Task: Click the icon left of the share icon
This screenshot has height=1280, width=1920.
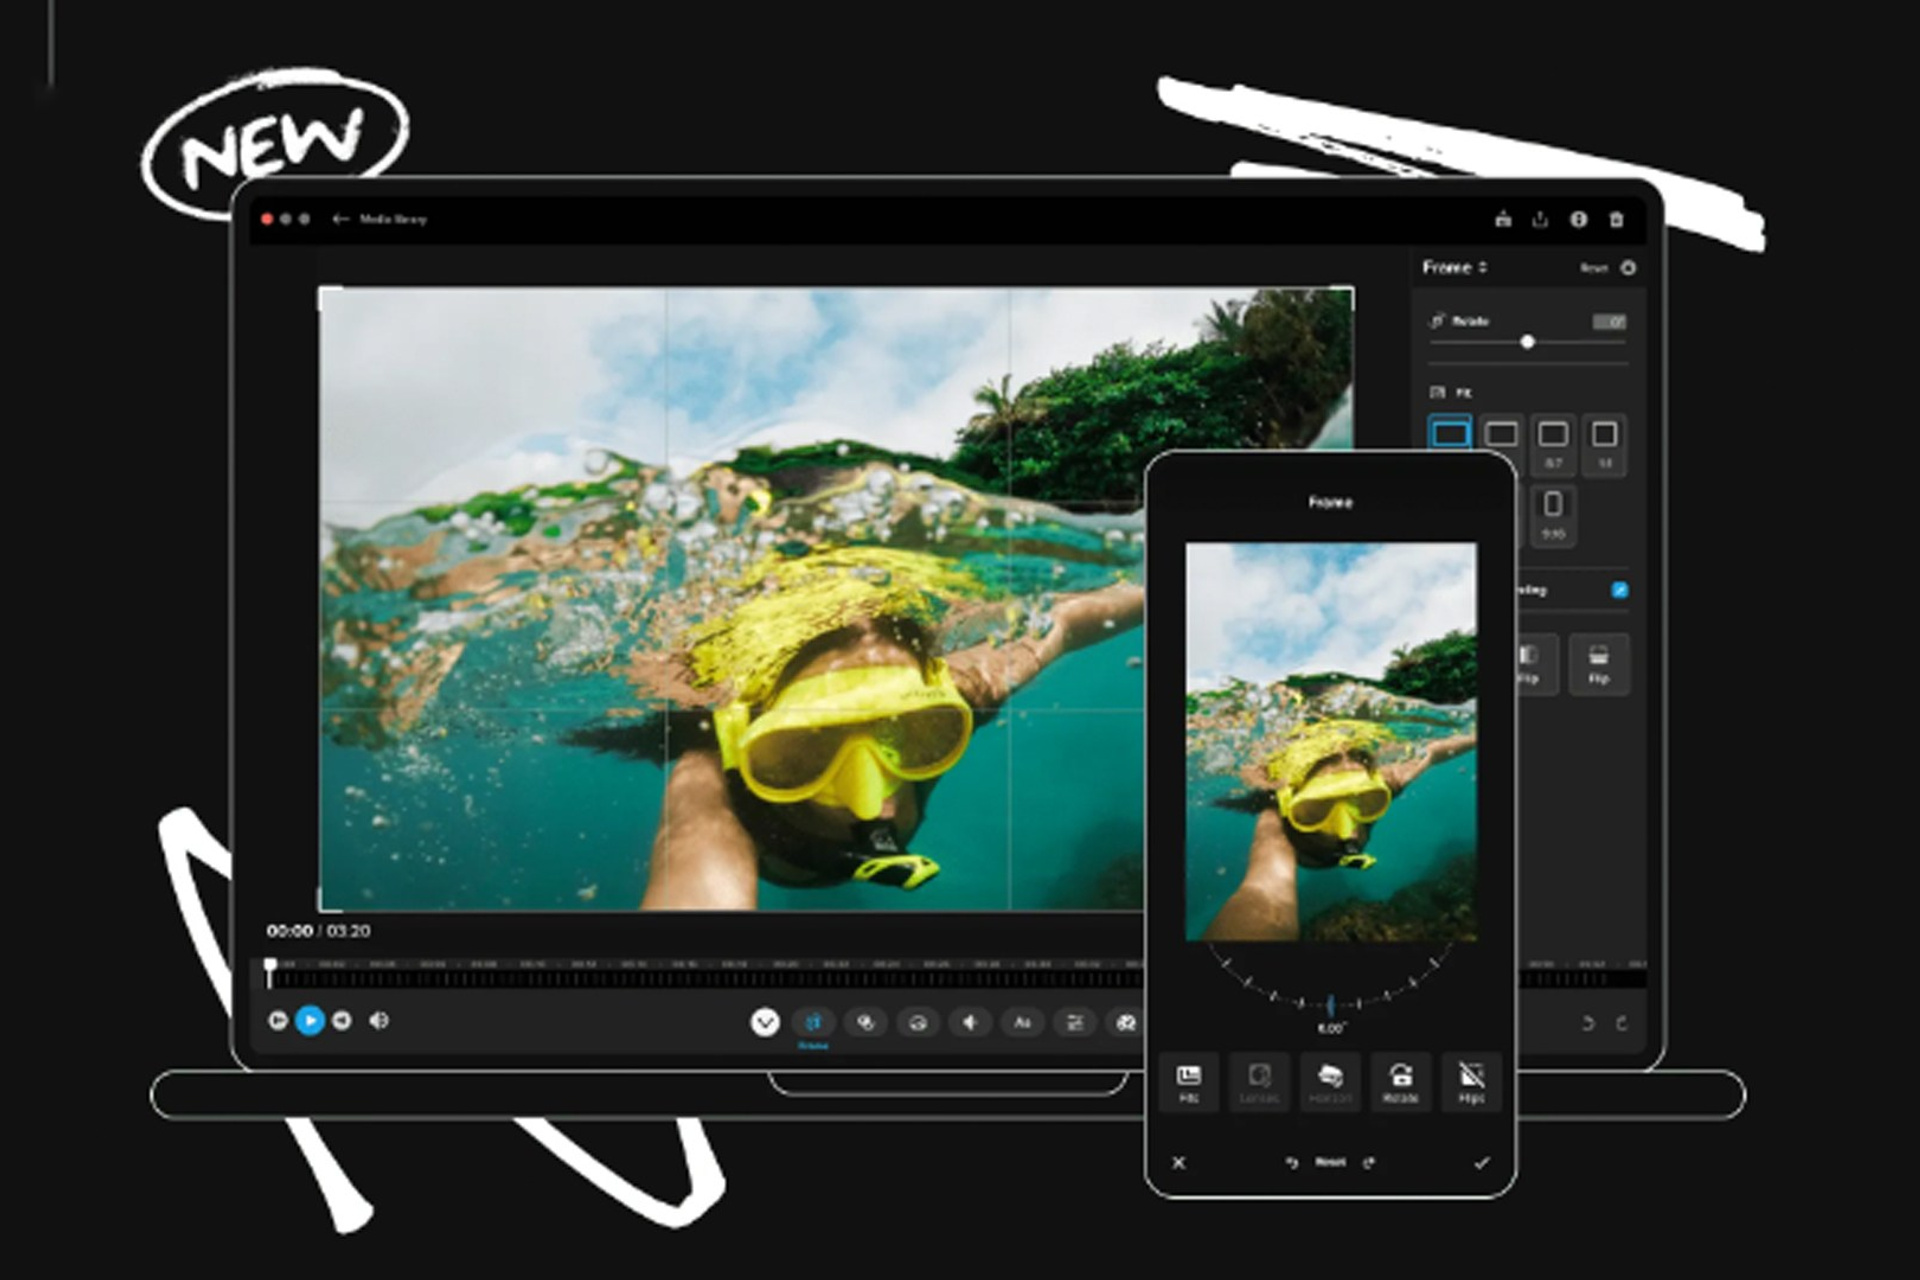Action: [1503, 219]
